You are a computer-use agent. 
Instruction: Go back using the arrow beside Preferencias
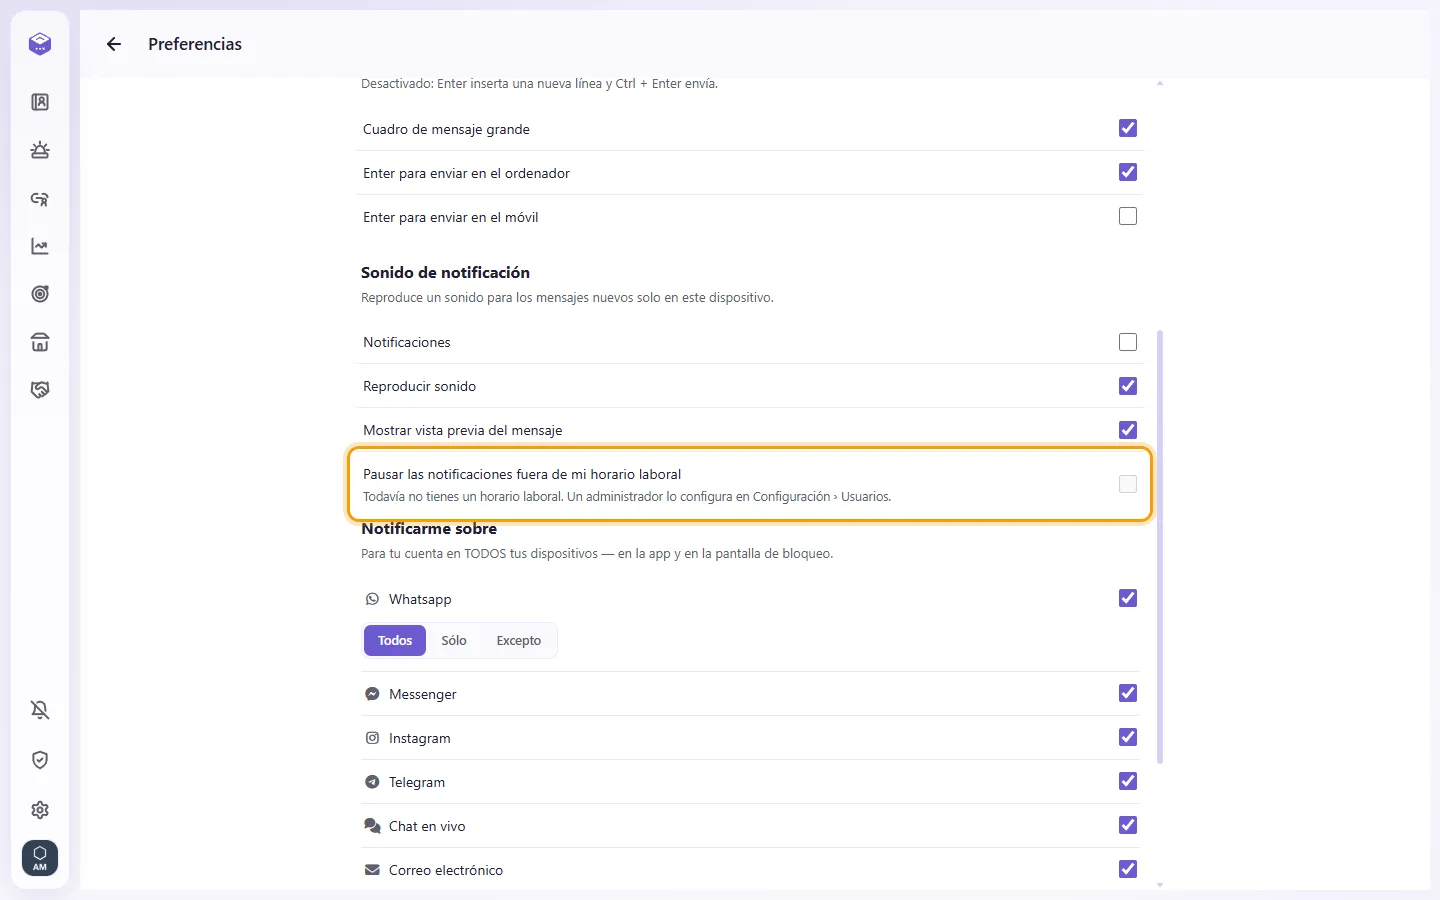pos(114,44)
